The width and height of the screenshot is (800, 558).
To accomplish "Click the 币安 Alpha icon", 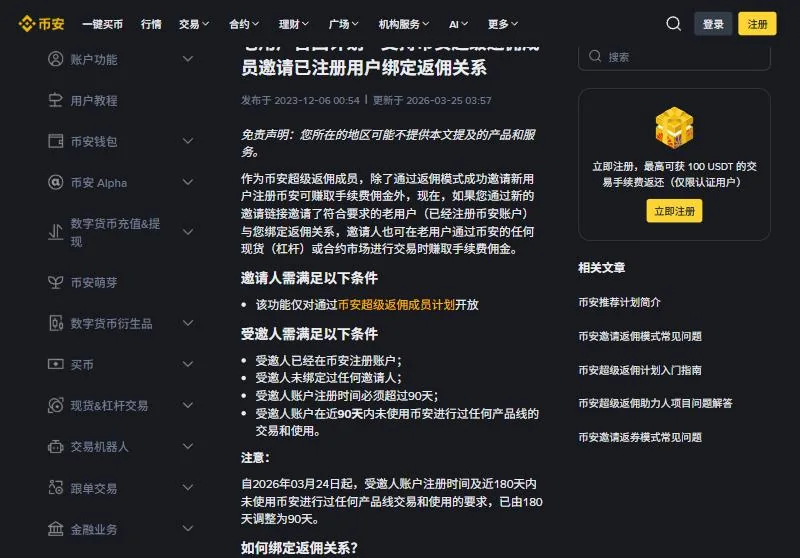I will (x=56, y=183).
